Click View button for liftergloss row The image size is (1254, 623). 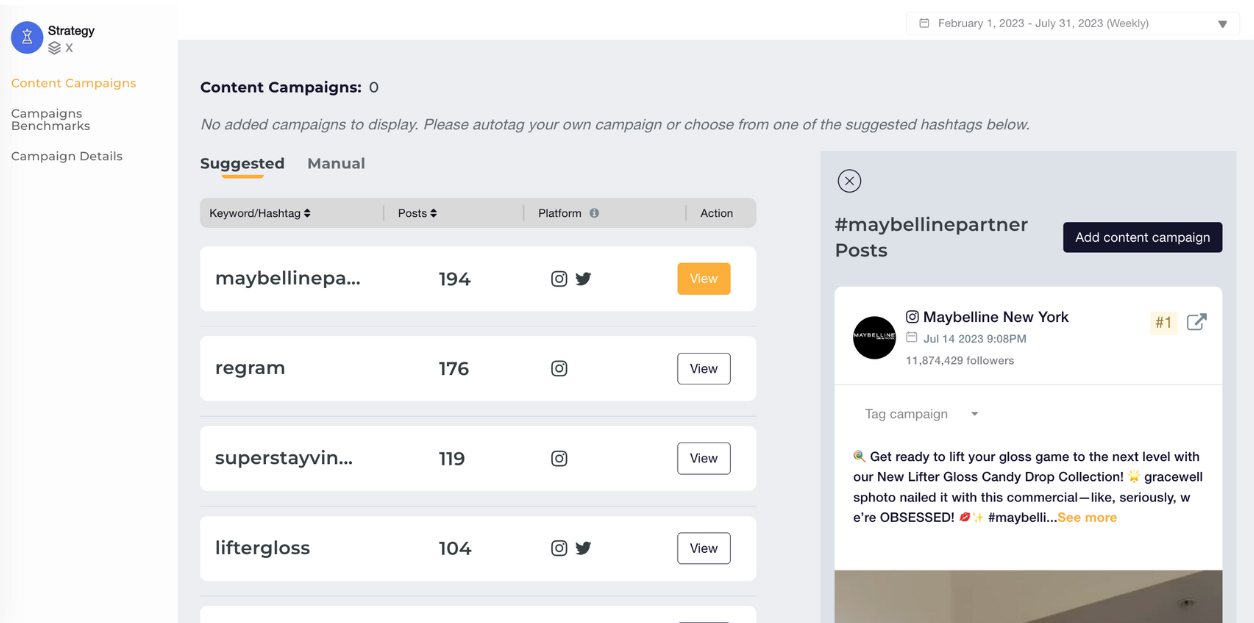coord(704,548)
